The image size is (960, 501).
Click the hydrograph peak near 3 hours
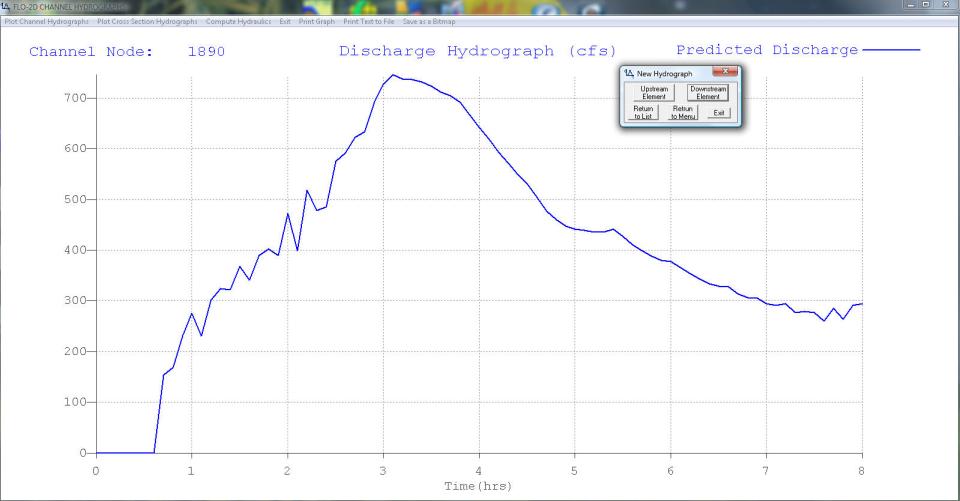[393, 75]
